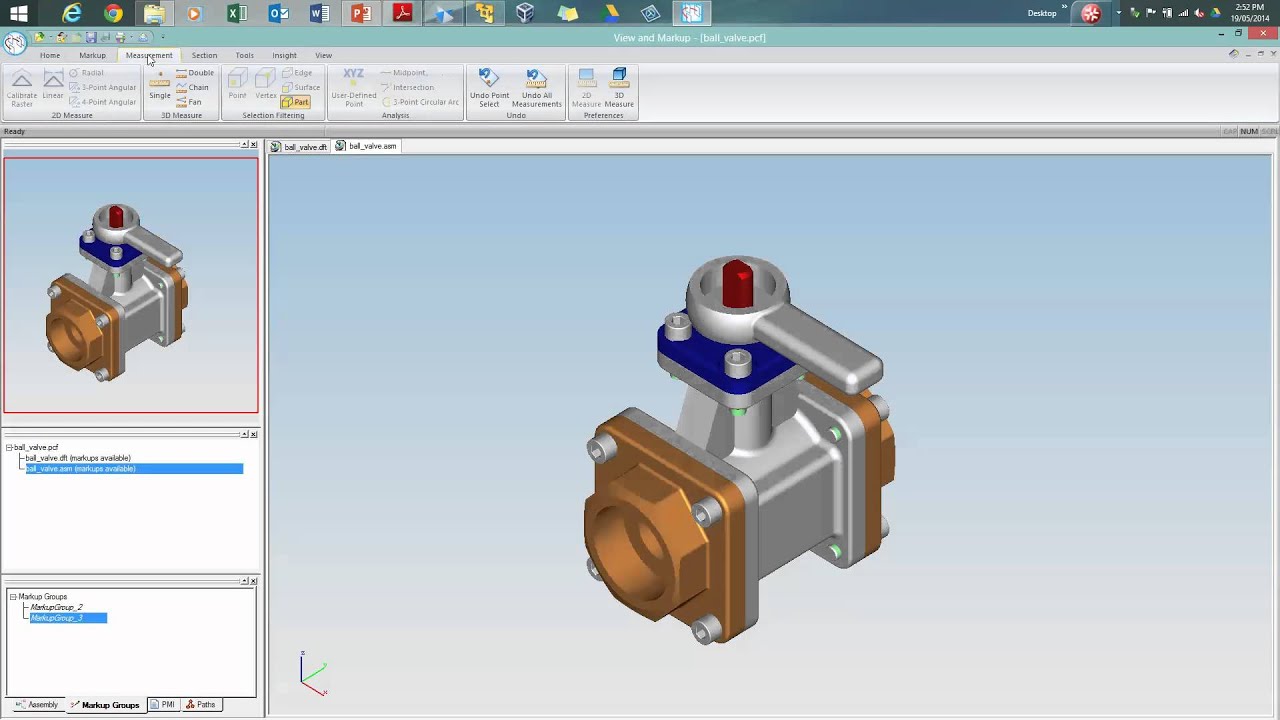Activate the Fan 3D measure tool
1280x720 pixels.
coord(189,102)
